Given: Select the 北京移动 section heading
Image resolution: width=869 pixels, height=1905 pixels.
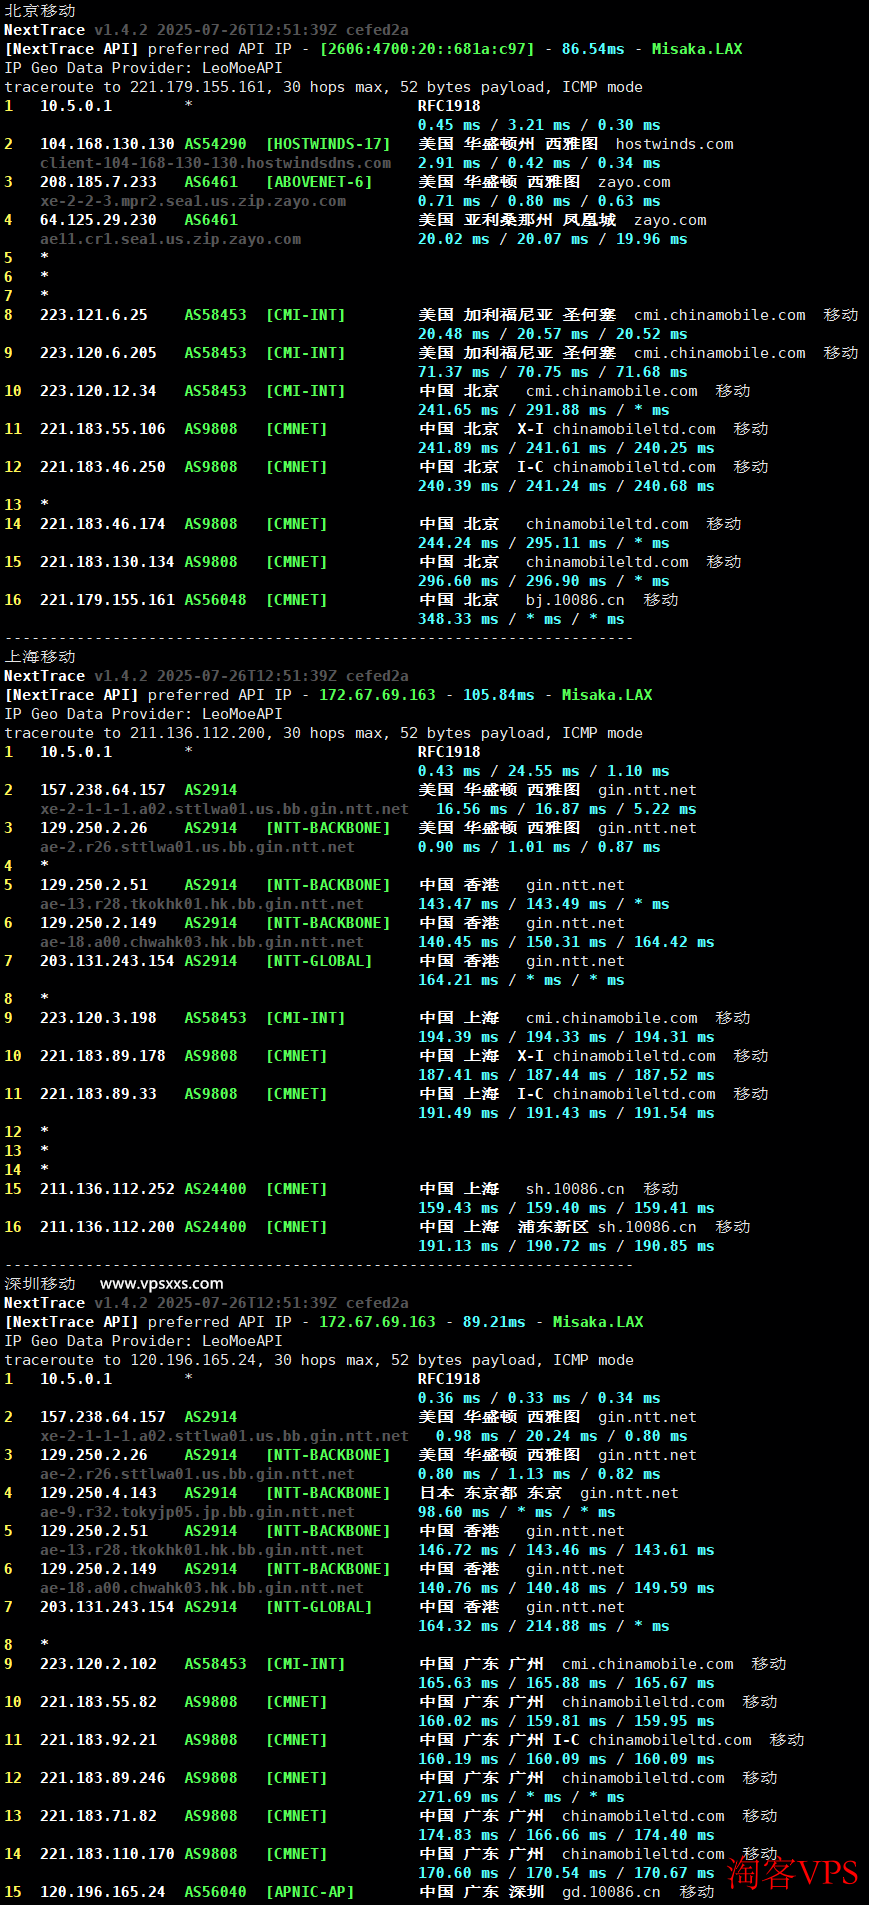Looking at the screenshot, I should coord(40,11).
